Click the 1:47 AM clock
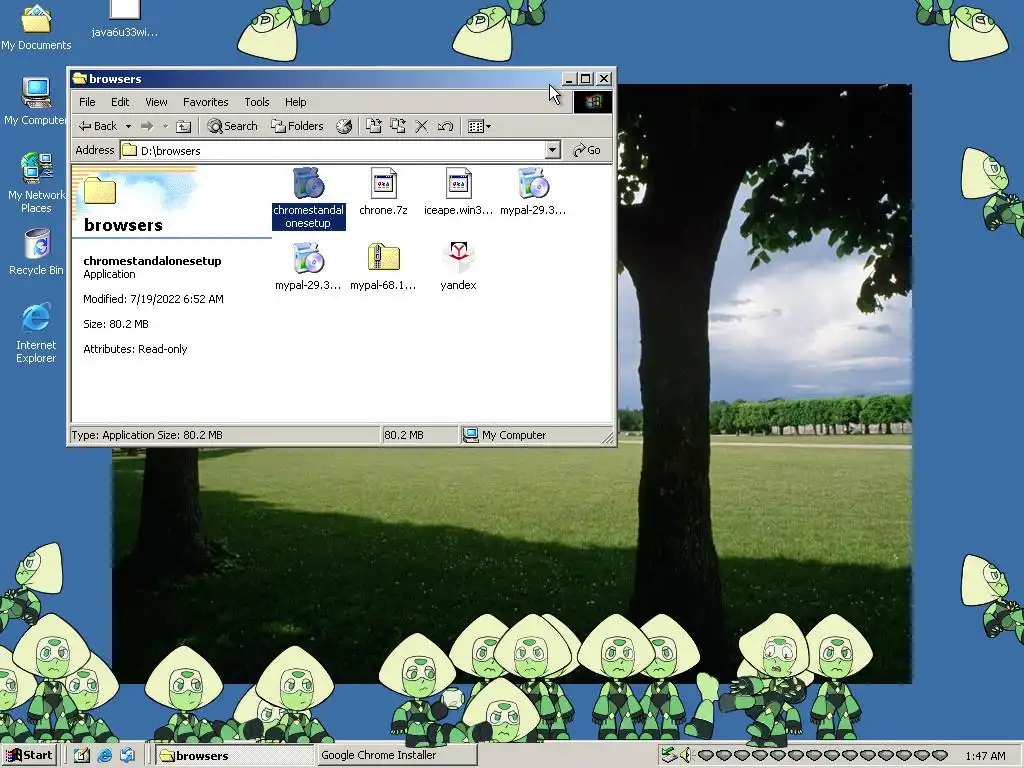The image size is (1024, 768). 985,756
